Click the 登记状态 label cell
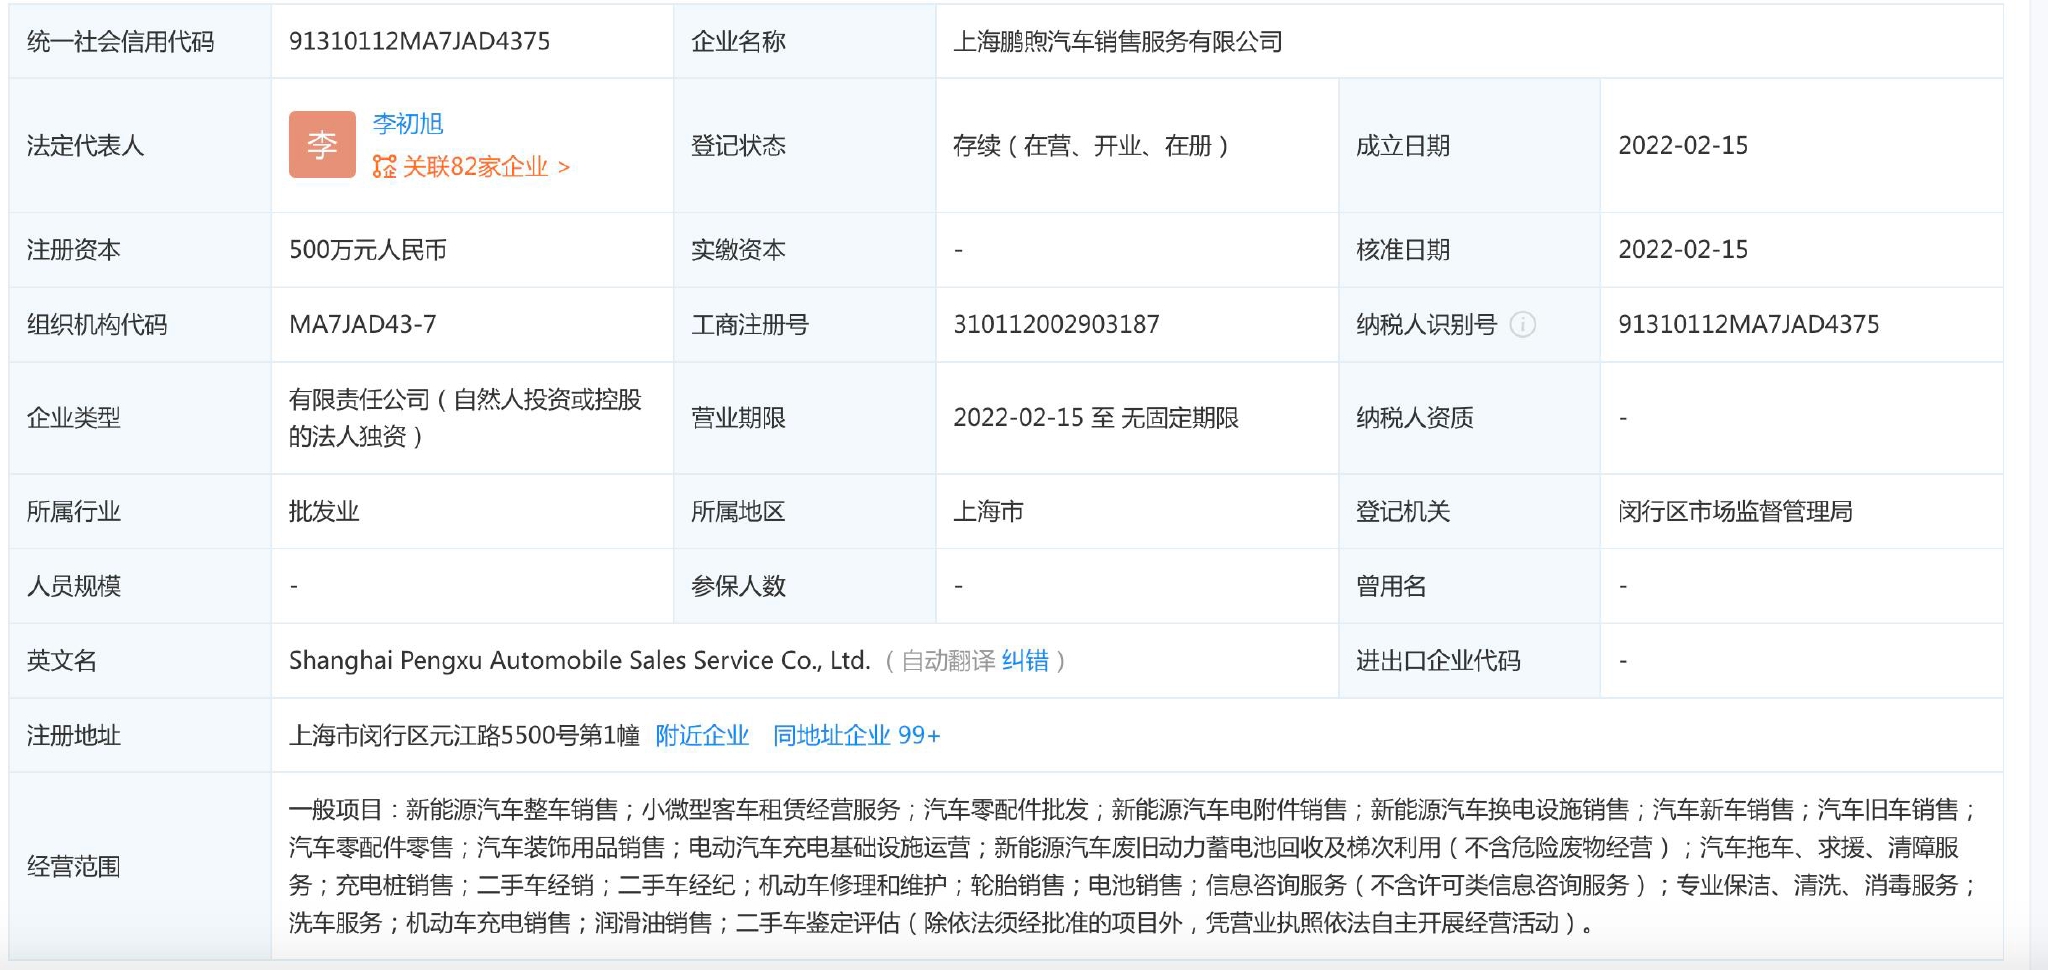2048x970 pixels. click(805, 146)
